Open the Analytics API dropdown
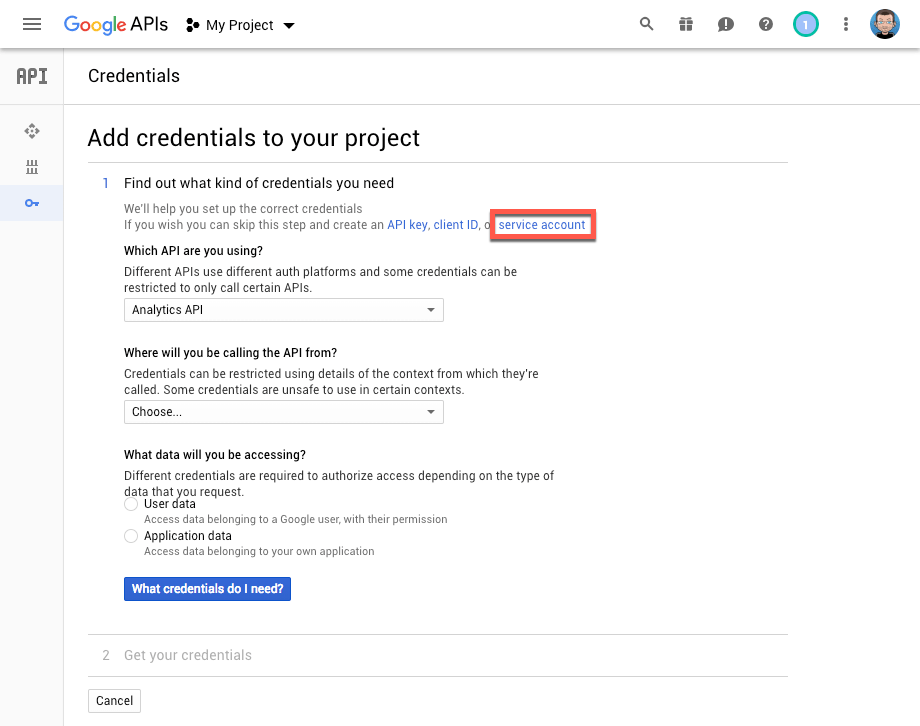 pos(283,310)
